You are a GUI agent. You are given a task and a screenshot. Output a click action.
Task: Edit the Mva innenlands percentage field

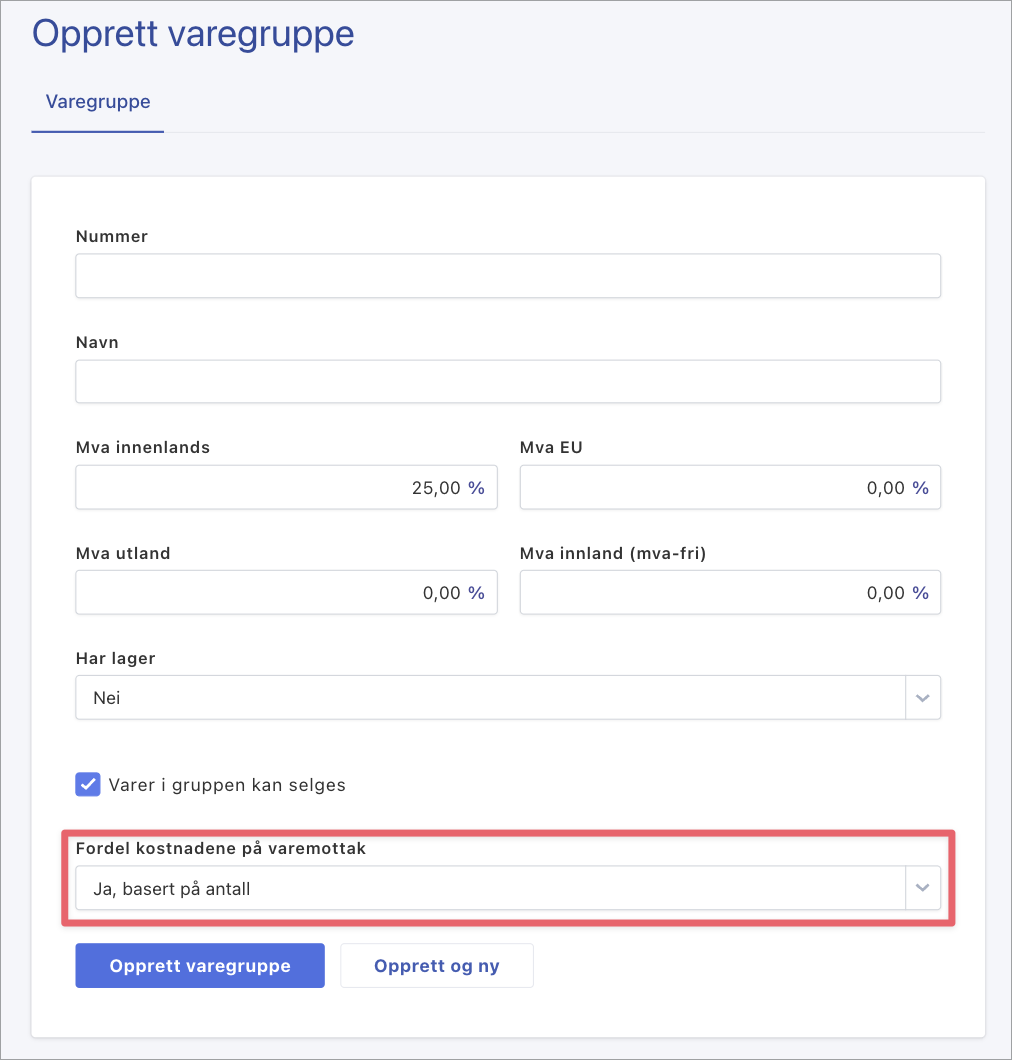tap(286, 487)
